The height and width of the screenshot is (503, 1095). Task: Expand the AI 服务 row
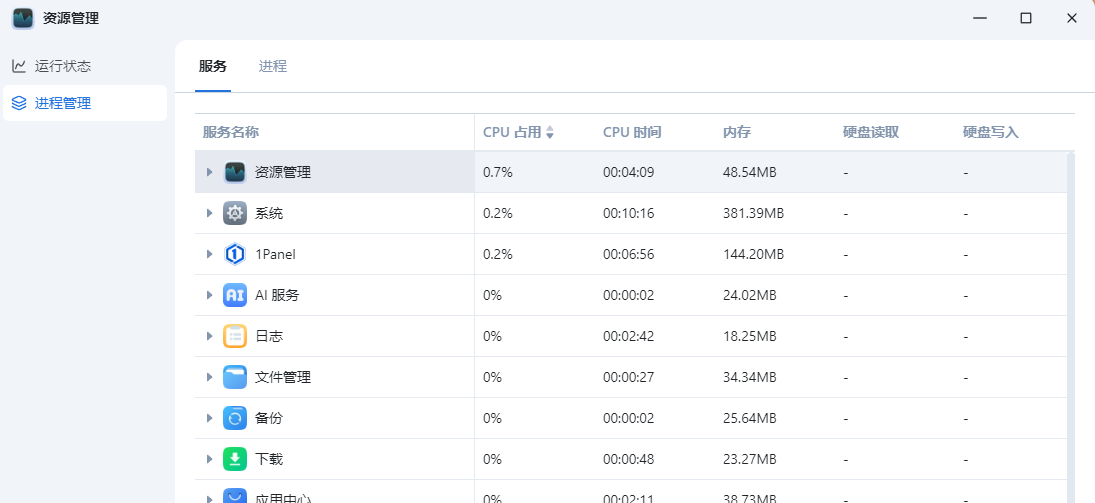[210, 295]
